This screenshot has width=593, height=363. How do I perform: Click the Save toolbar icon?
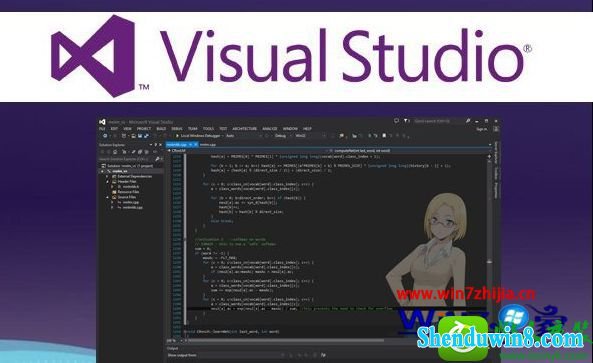point(140,136)
